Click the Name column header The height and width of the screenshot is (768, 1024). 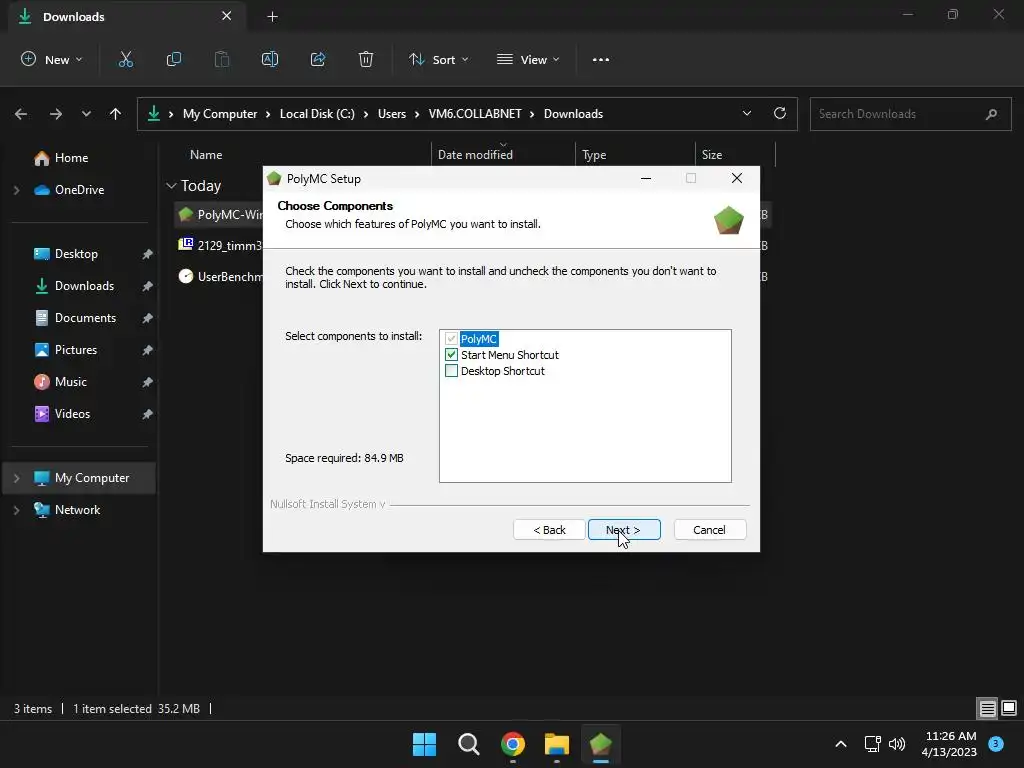point(206,155)
